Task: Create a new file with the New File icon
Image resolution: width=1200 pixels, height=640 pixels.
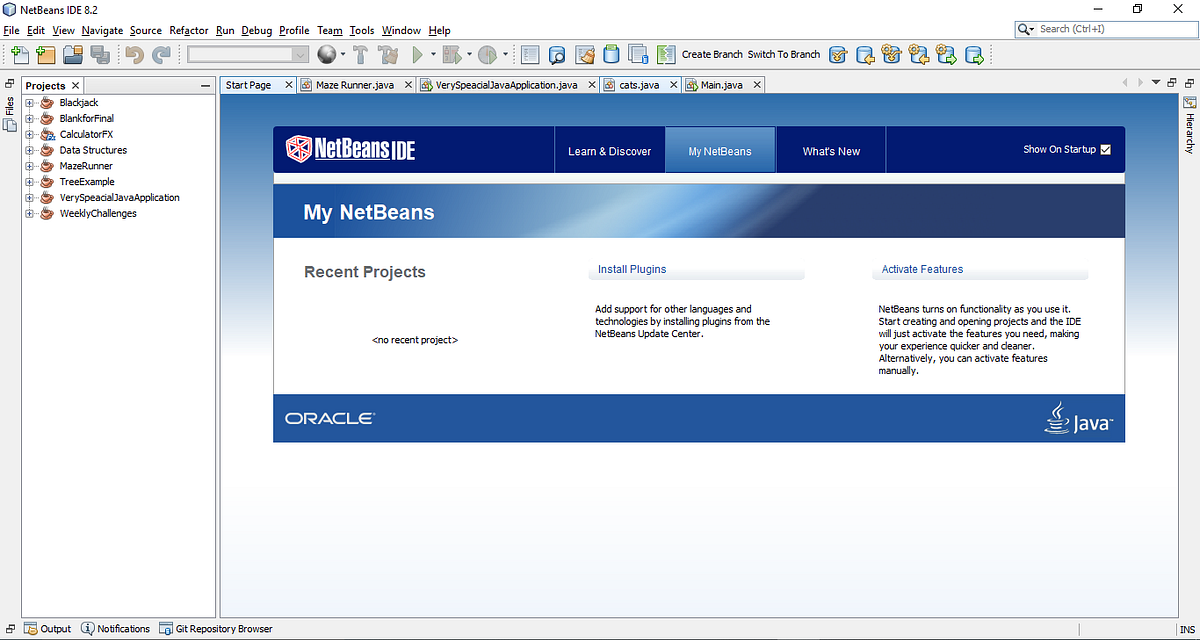Action: [19, 54]
